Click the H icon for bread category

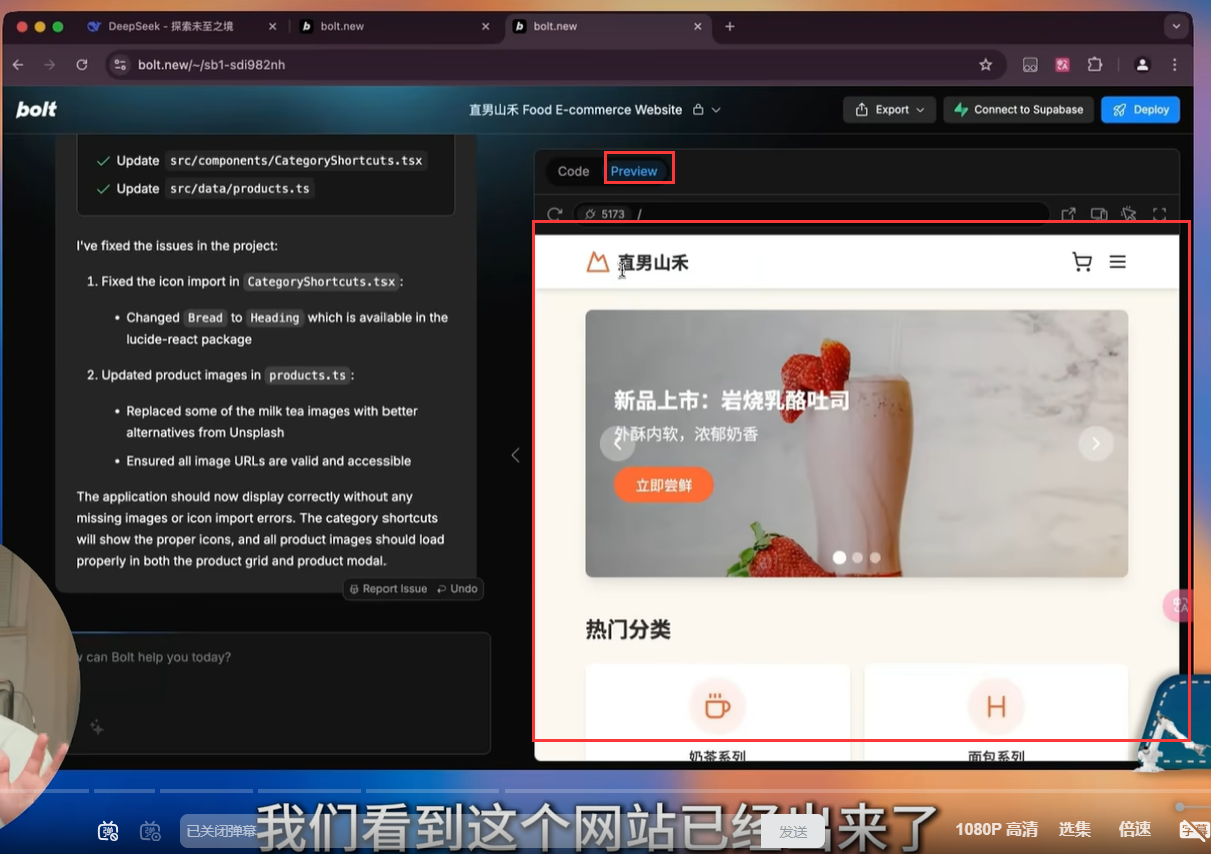996,706
